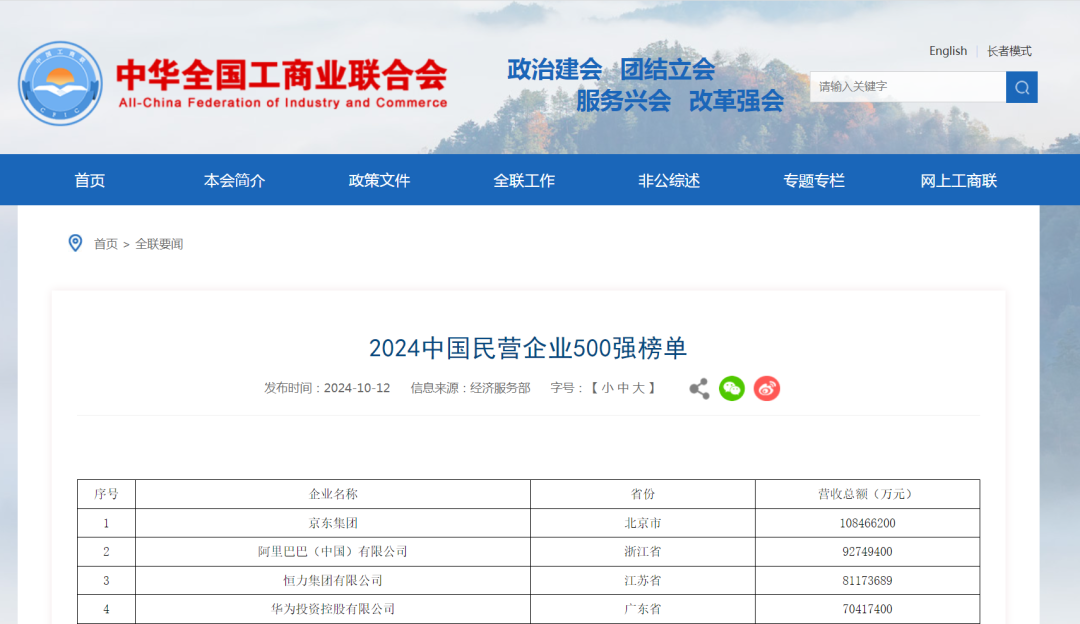This screenshot has height=624, width=1080.
Task: Click the revenue value 108466200
Action: click(x=867, y=523)
